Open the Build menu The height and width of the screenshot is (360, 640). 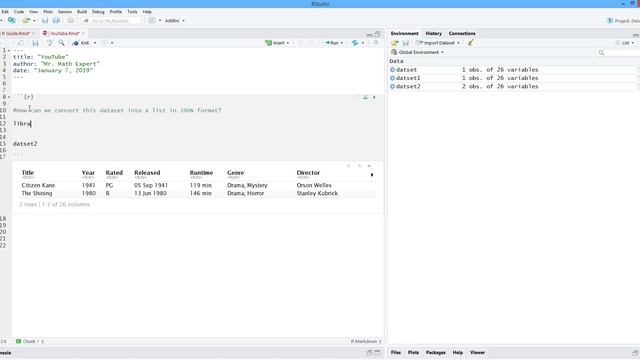82,12
